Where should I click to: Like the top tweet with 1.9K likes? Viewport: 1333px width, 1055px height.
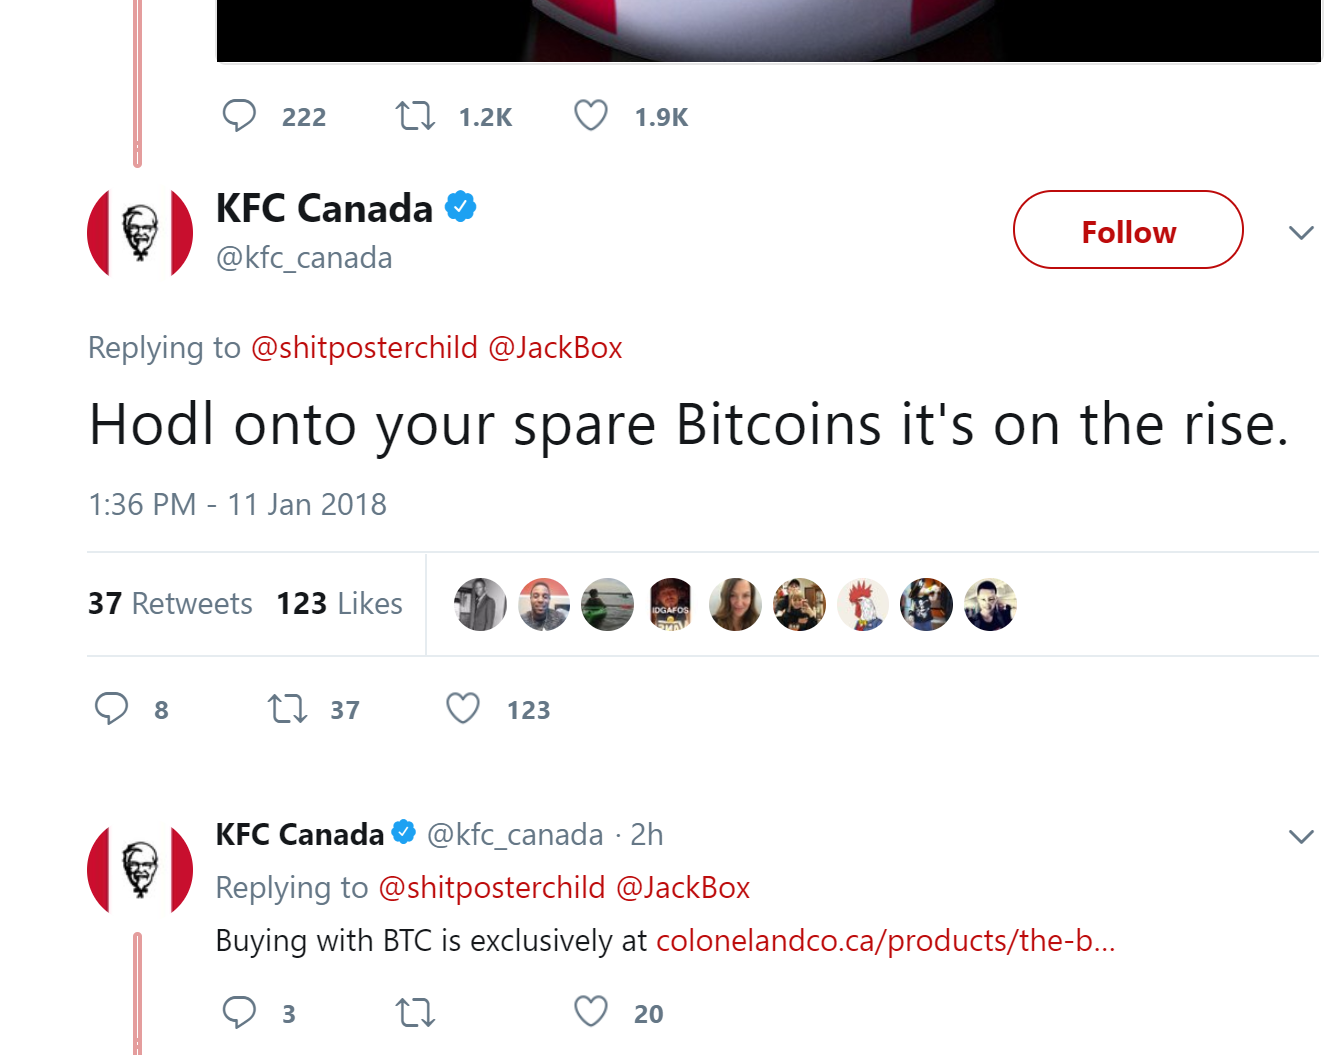591,116
